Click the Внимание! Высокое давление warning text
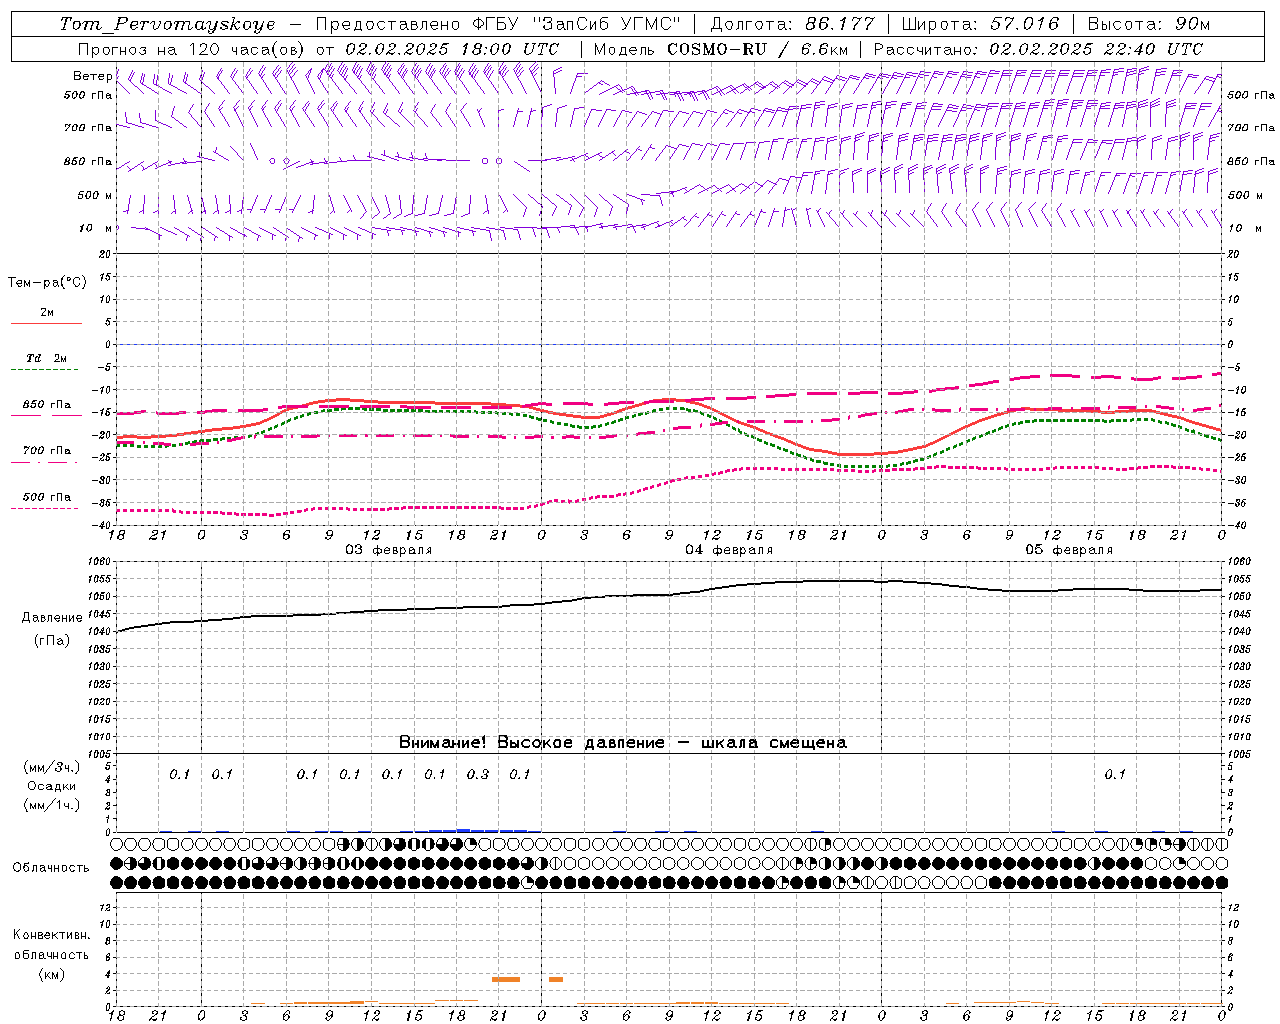 tap(623, 742)
